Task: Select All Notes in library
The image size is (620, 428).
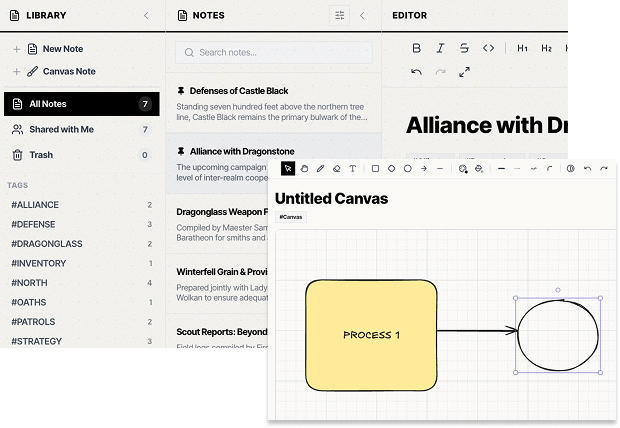Action: pyautogui.click(x=82, y=104)
